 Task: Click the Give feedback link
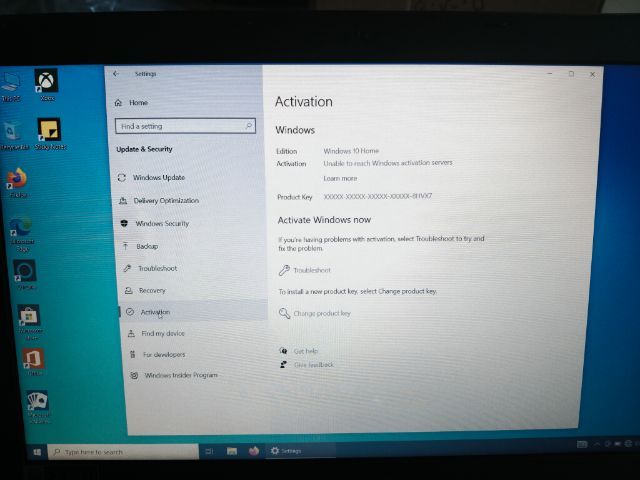pos(313,364)
